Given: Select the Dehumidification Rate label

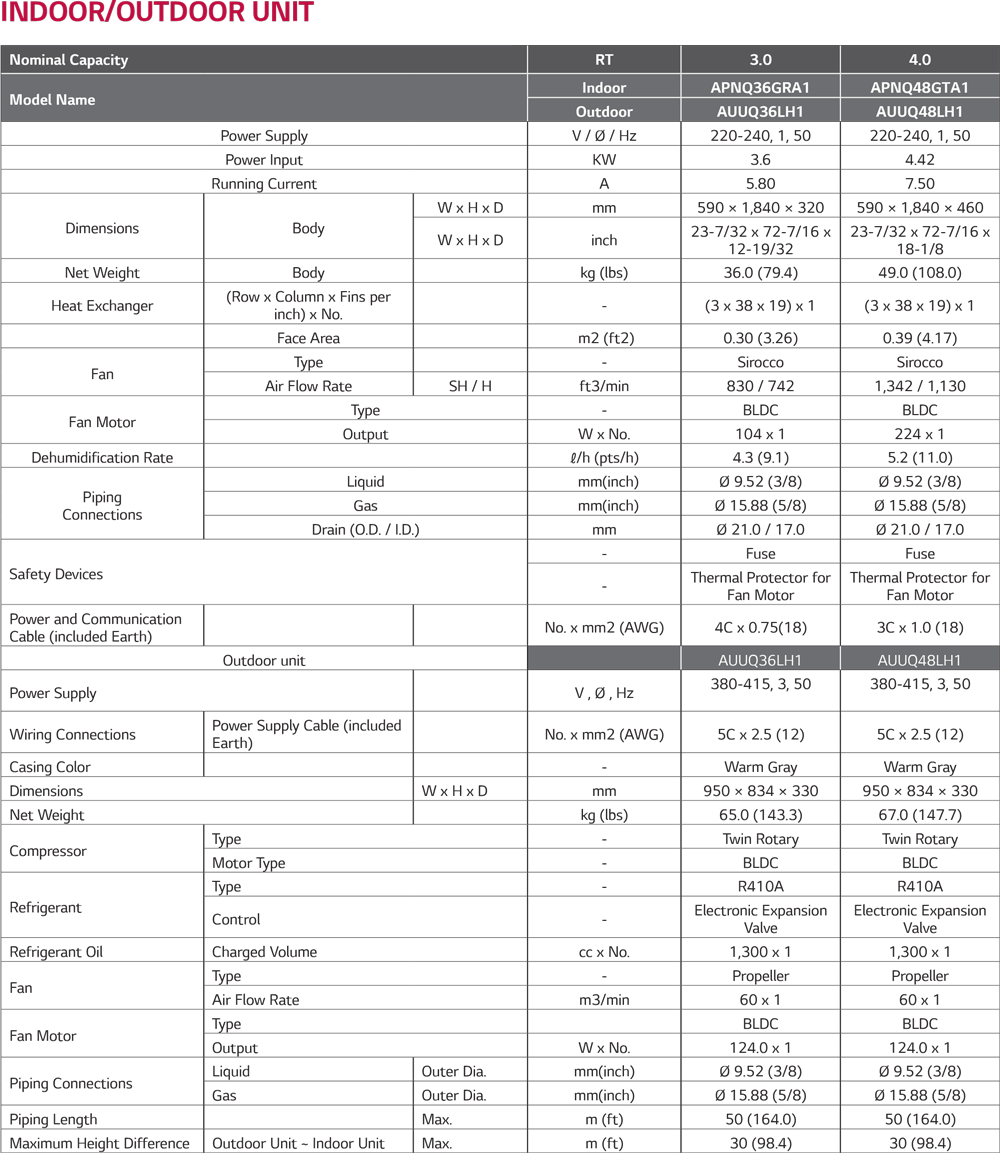Looking at the screenshot, I should [102, 457].
